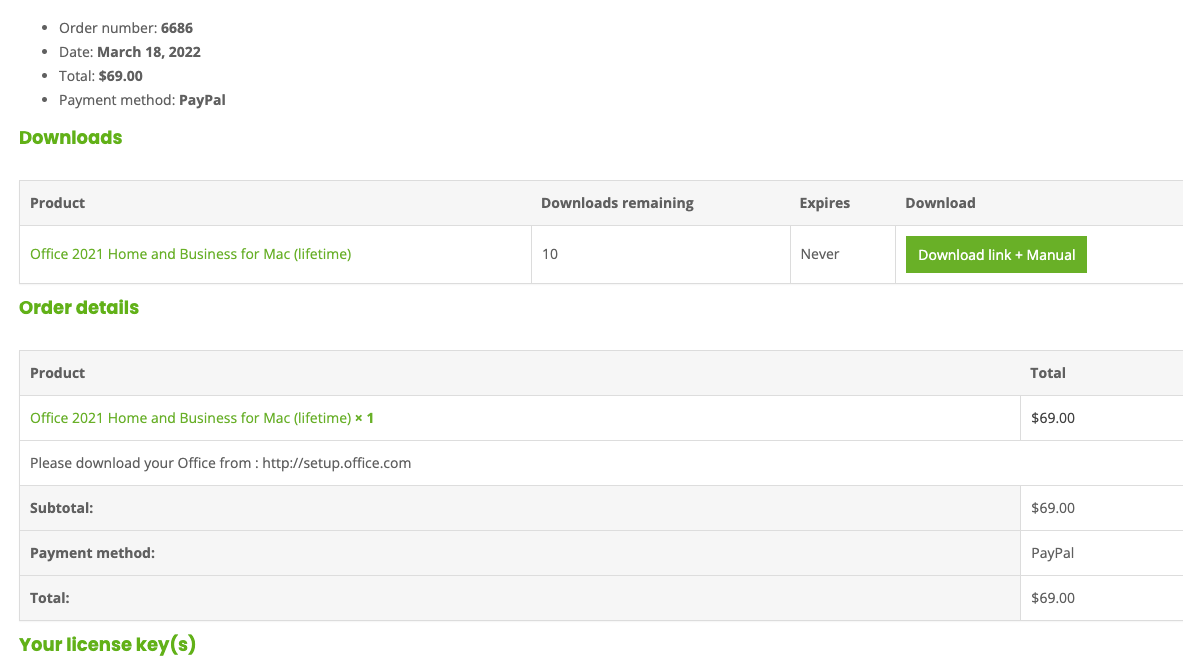
Task: Click the Your license key(s) heading
Action: (x=107, y=645)
